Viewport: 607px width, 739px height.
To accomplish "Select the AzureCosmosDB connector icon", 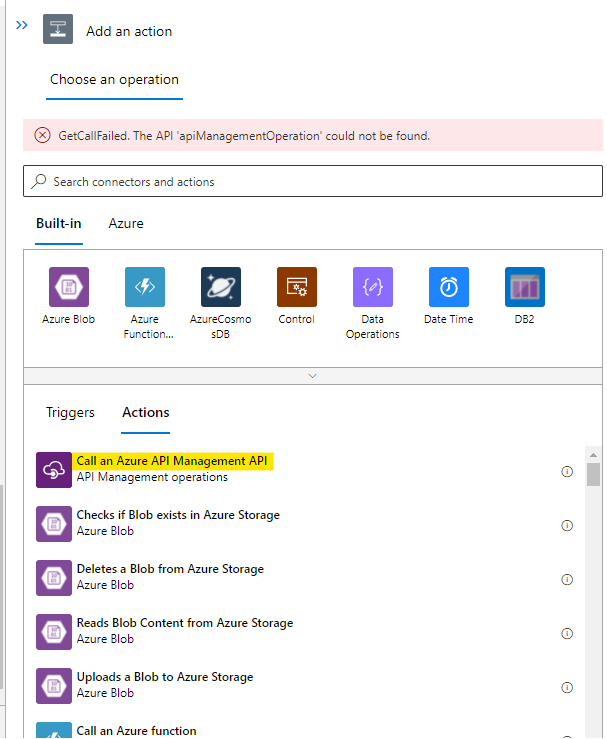I will point(221,287).
